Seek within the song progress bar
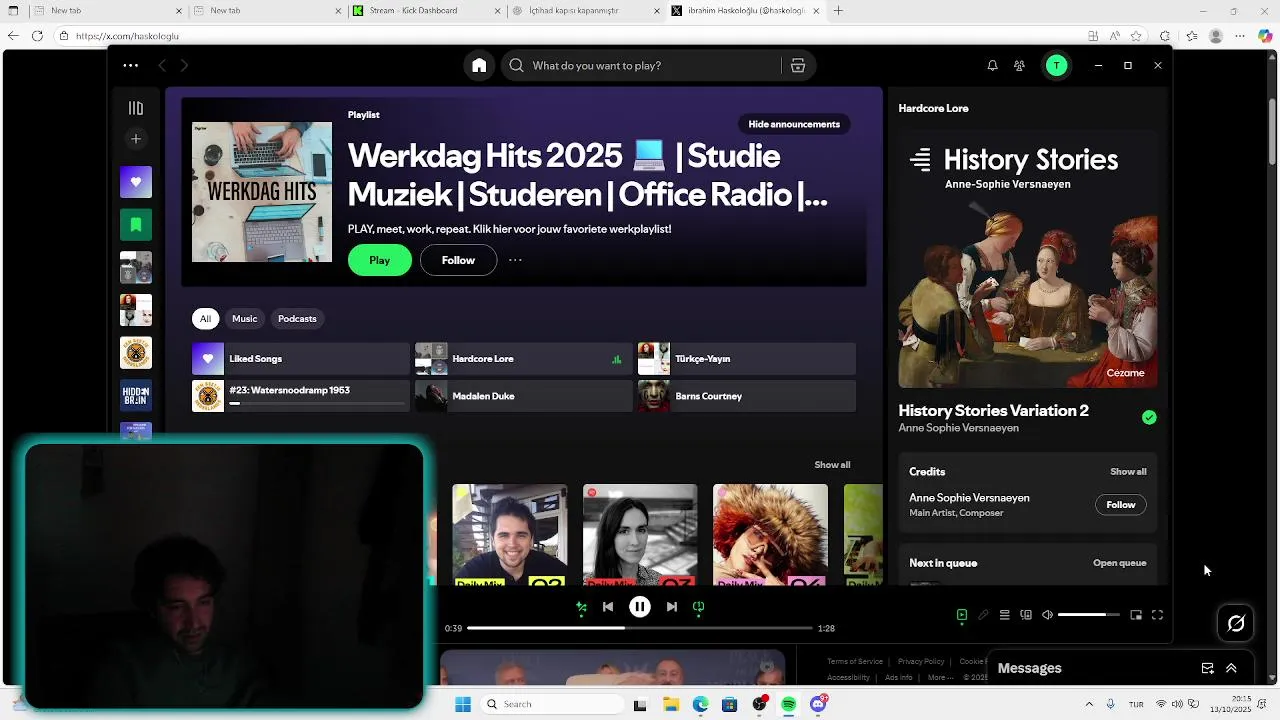Viewport: 1280px width, 720px height. (x=640, y=628)
